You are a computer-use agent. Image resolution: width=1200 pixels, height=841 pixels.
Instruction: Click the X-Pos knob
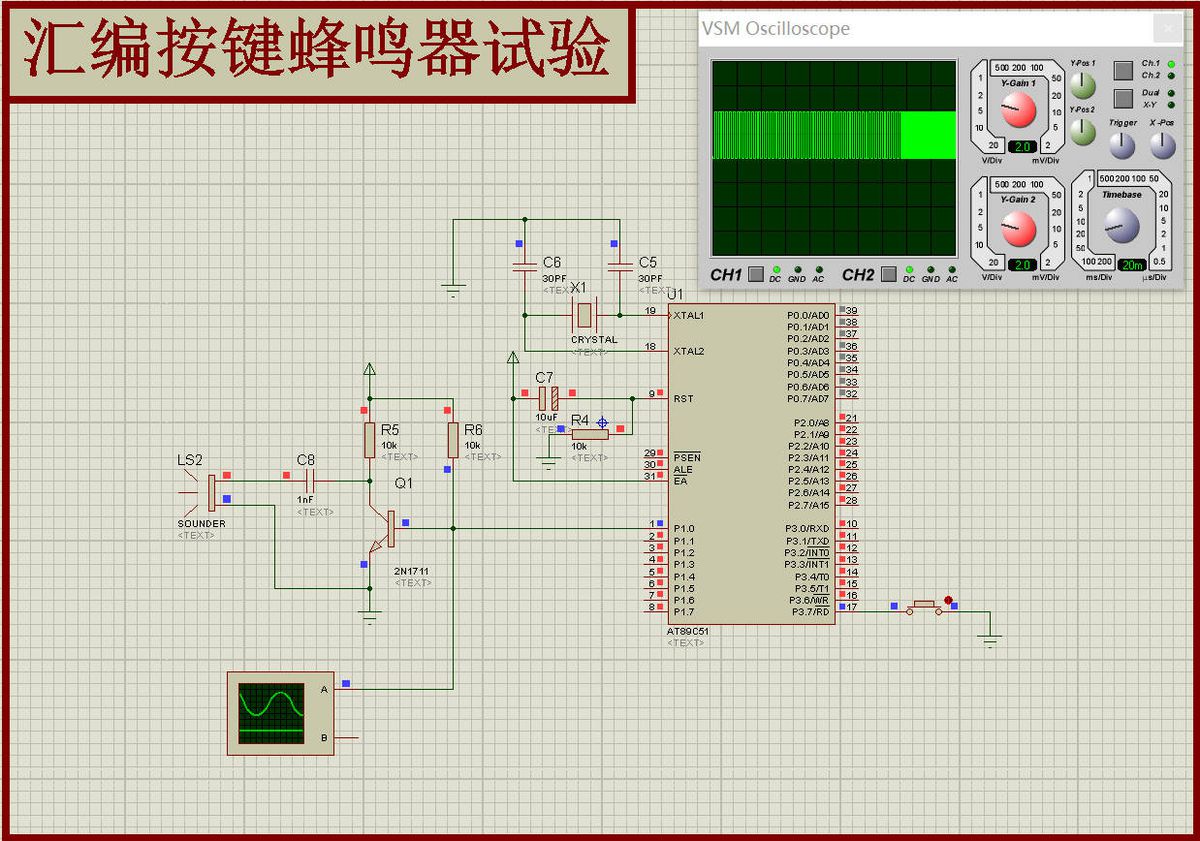[x=1162, y=146]
